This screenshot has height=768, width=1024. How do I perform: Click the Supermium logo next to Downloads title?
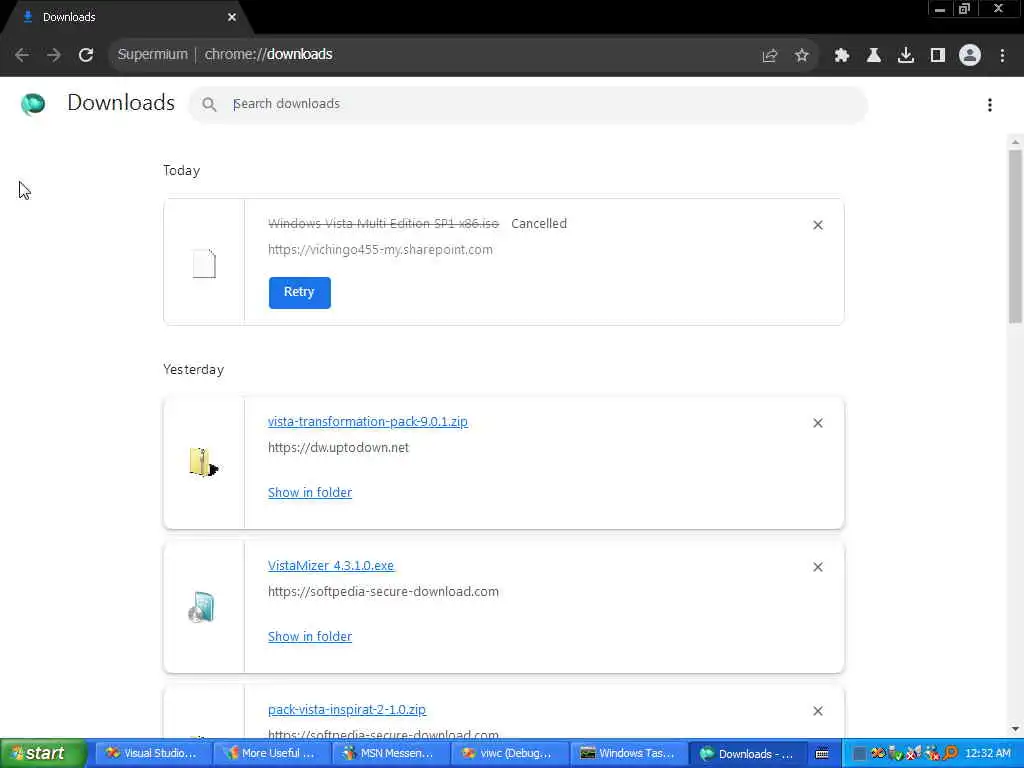coord(33,104)
